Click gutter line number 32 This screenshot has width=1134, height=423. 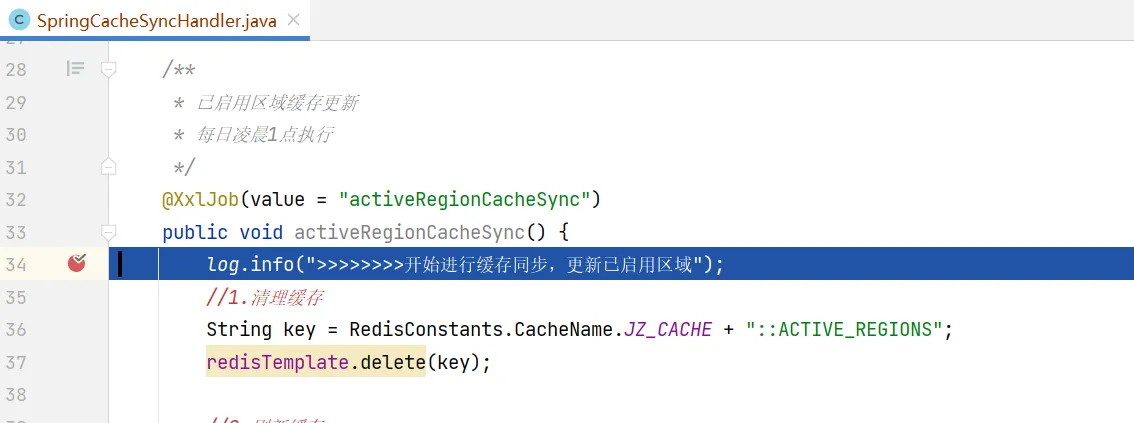(16, 200)
